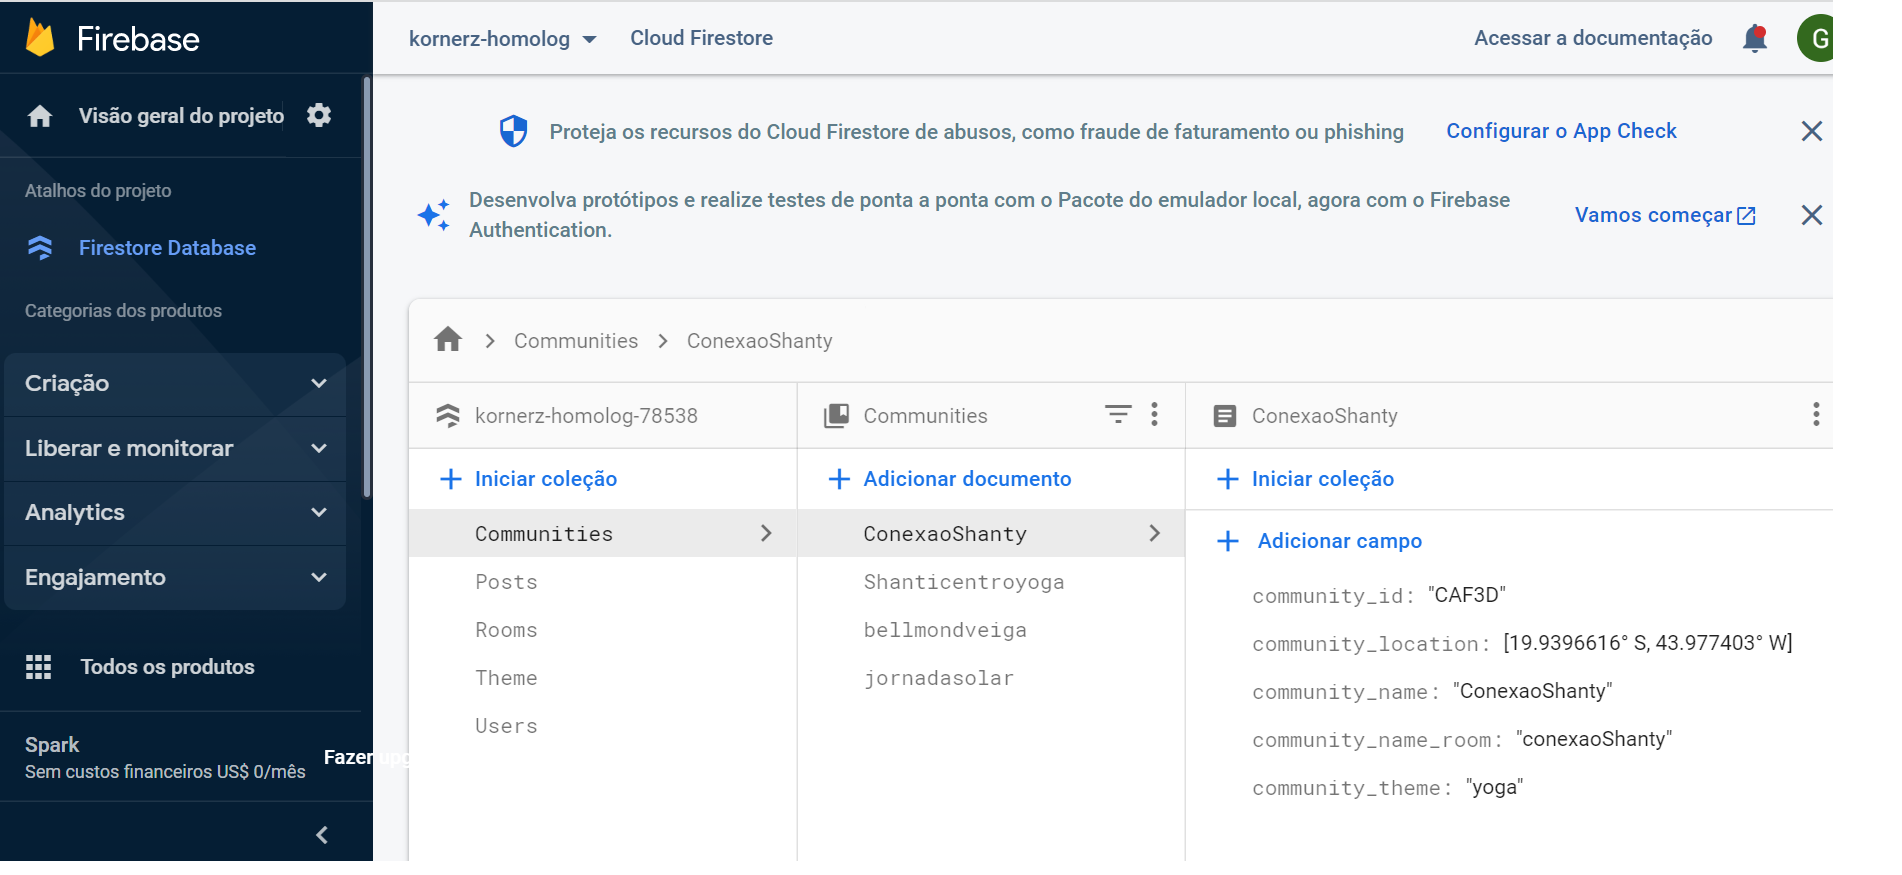Click the sidebar vertical scrollbar
Viewport: 1902px width, 875px height.
(x=367, y=288)
